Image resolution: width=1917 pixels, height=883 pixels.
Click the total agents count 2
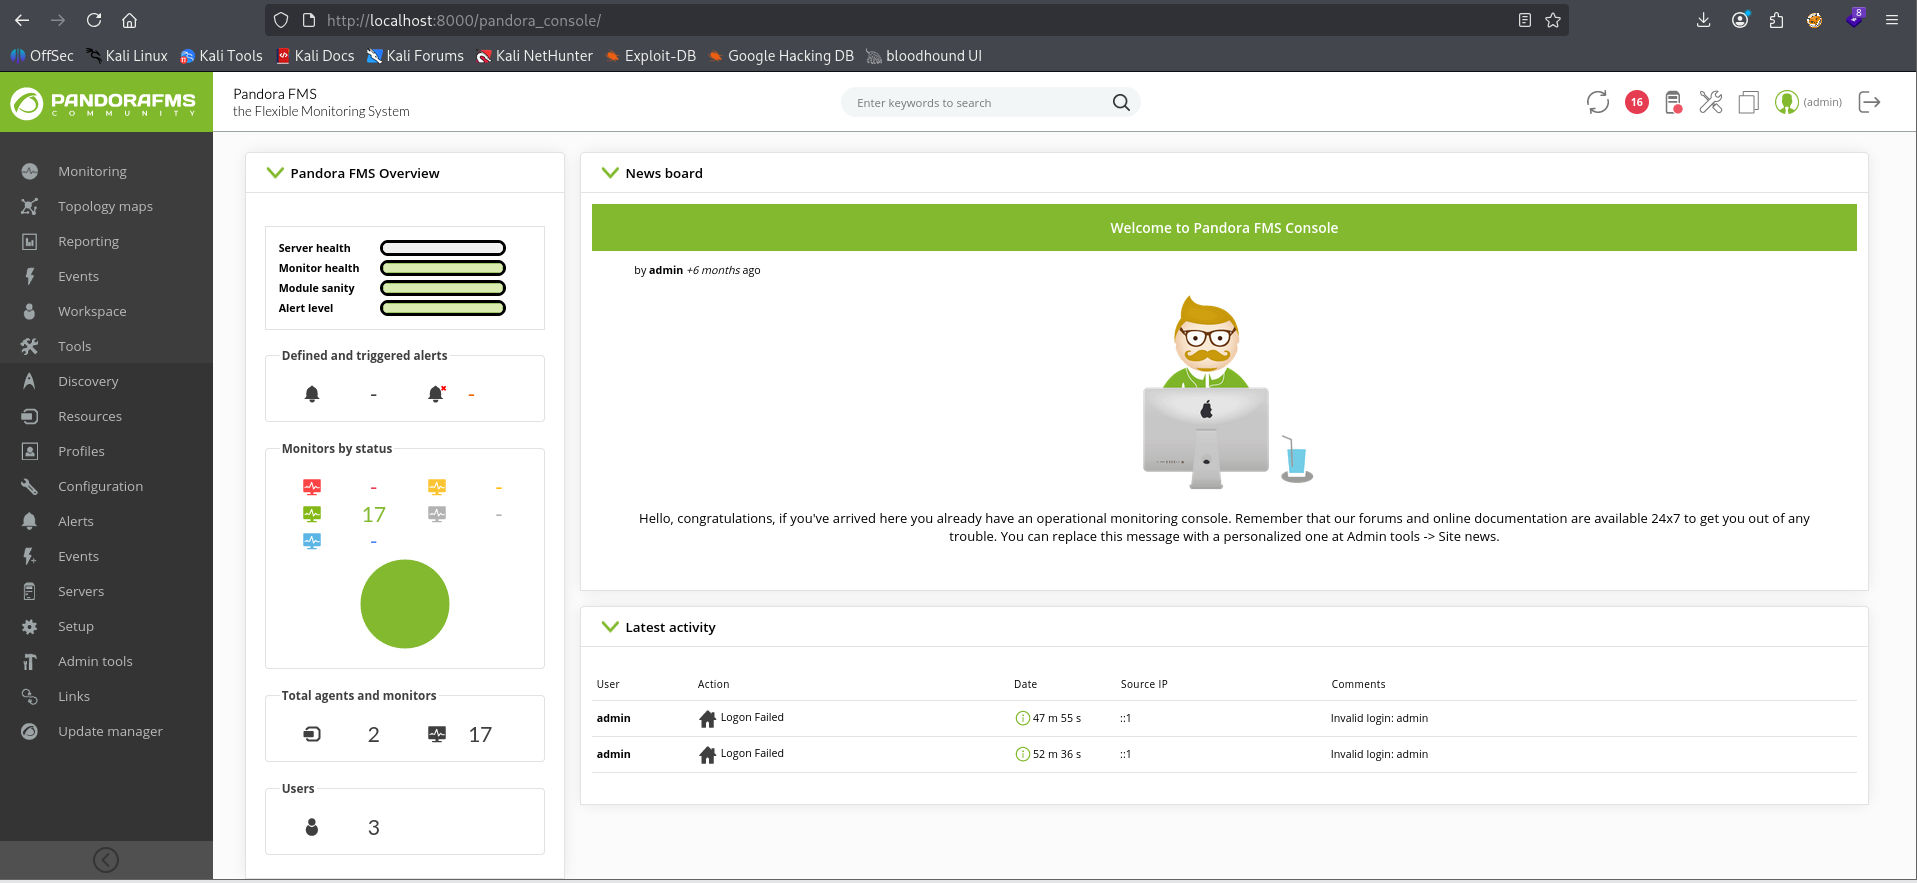[374, 735]
